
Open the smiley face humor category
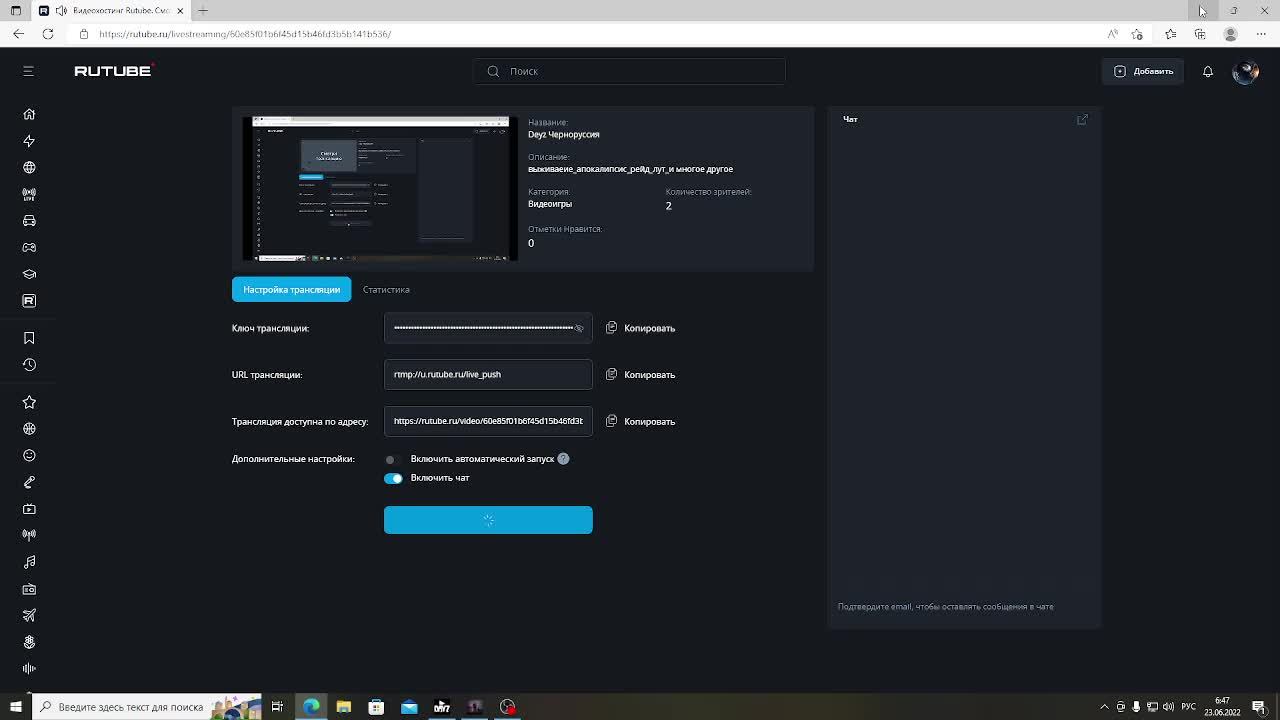click(29, 456)
